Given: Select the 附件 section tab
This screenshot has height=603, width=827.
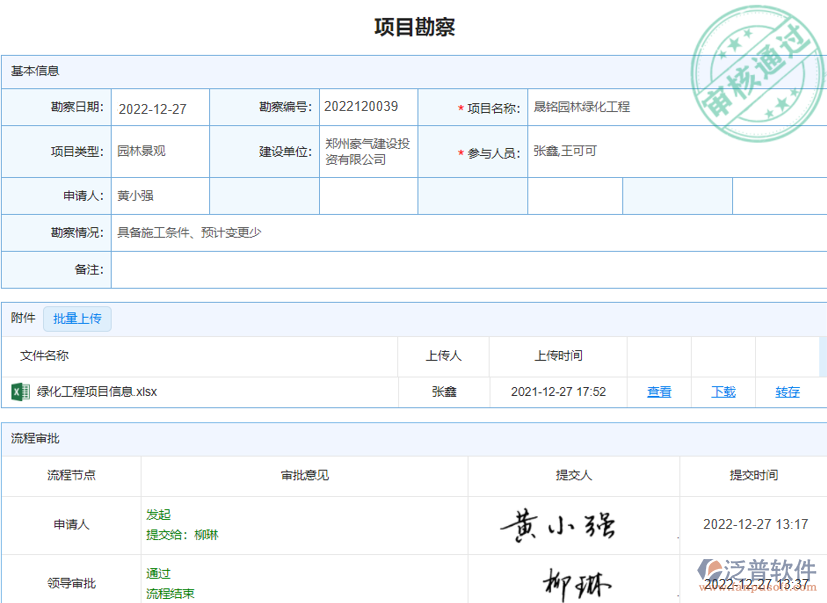Looking at the screenshot, I should [x=22, y=319].
